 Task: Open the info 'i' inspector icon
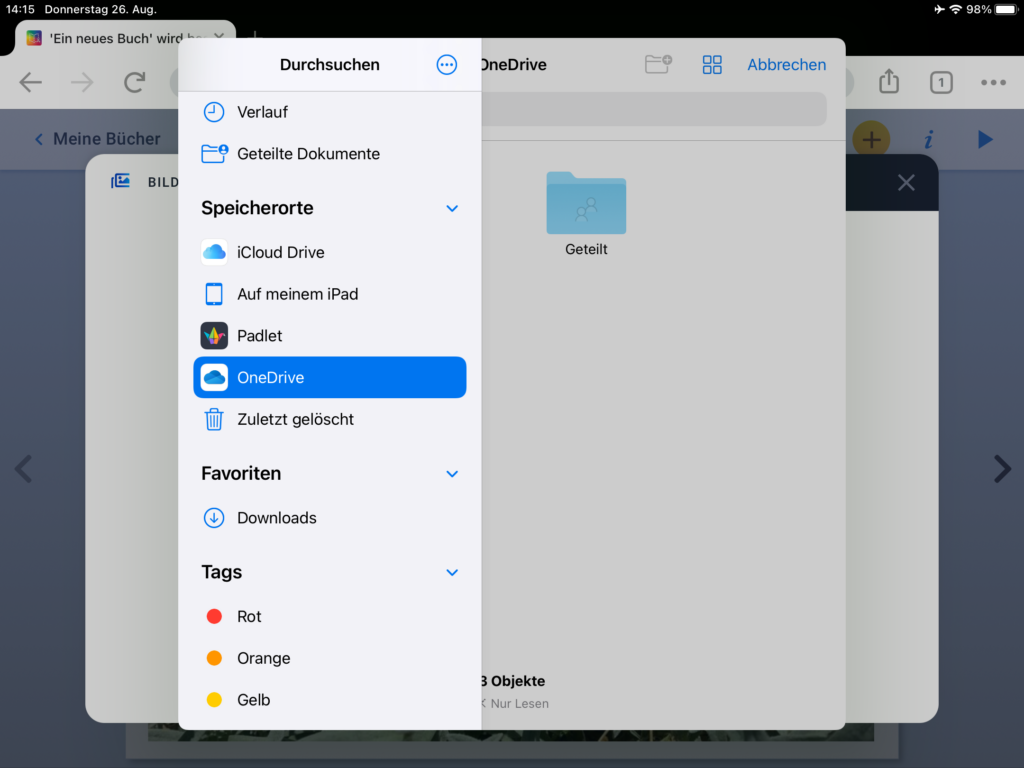[929, 139]
